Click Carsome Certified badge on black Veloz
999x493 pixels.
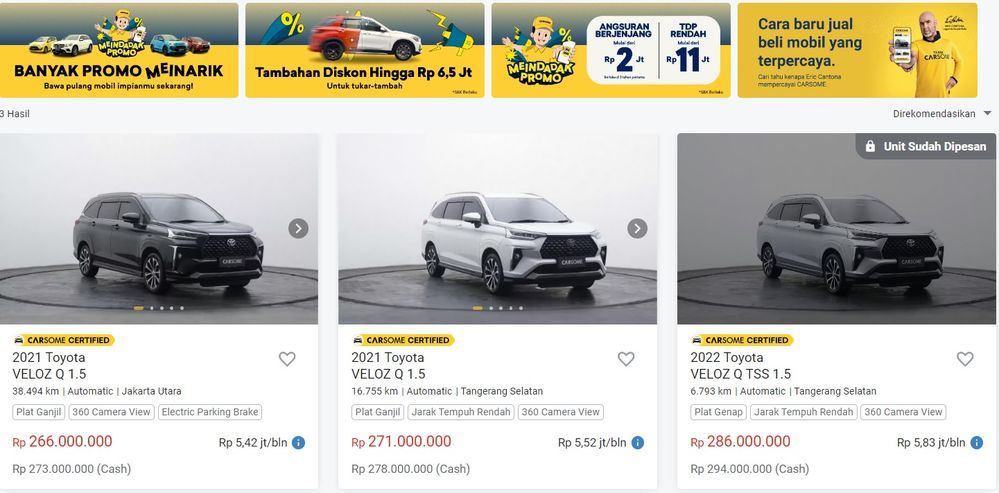(x=63, y=340)
